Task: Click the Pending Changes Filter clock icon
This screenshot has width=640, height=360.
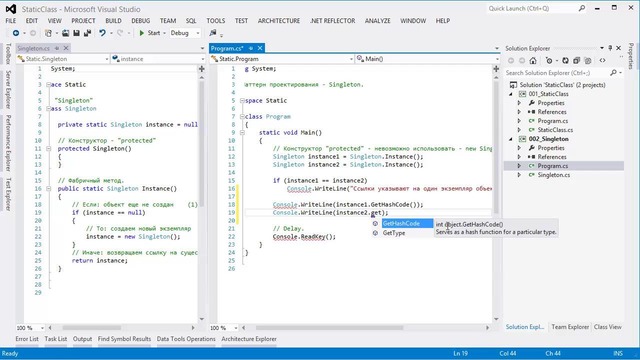Action: tap(549, 60)
